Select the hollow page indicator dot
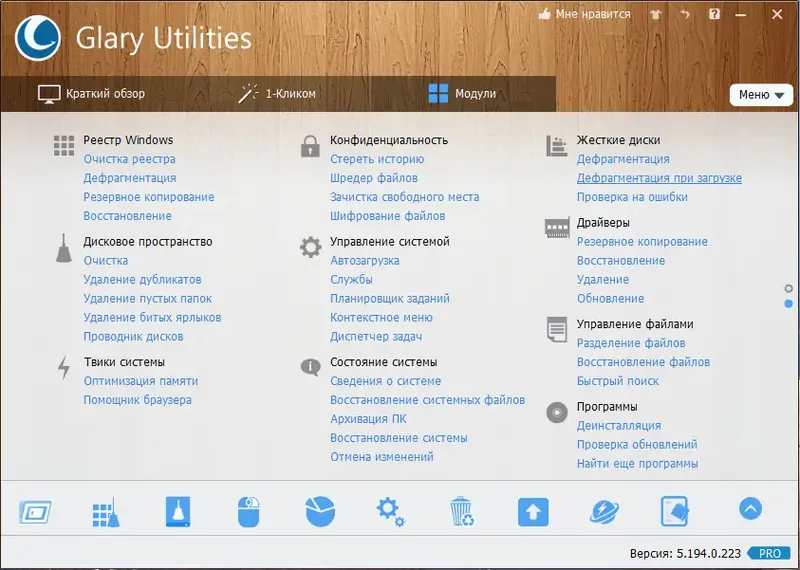The height and width of the screenshot is (570, 800). [789, 289]
